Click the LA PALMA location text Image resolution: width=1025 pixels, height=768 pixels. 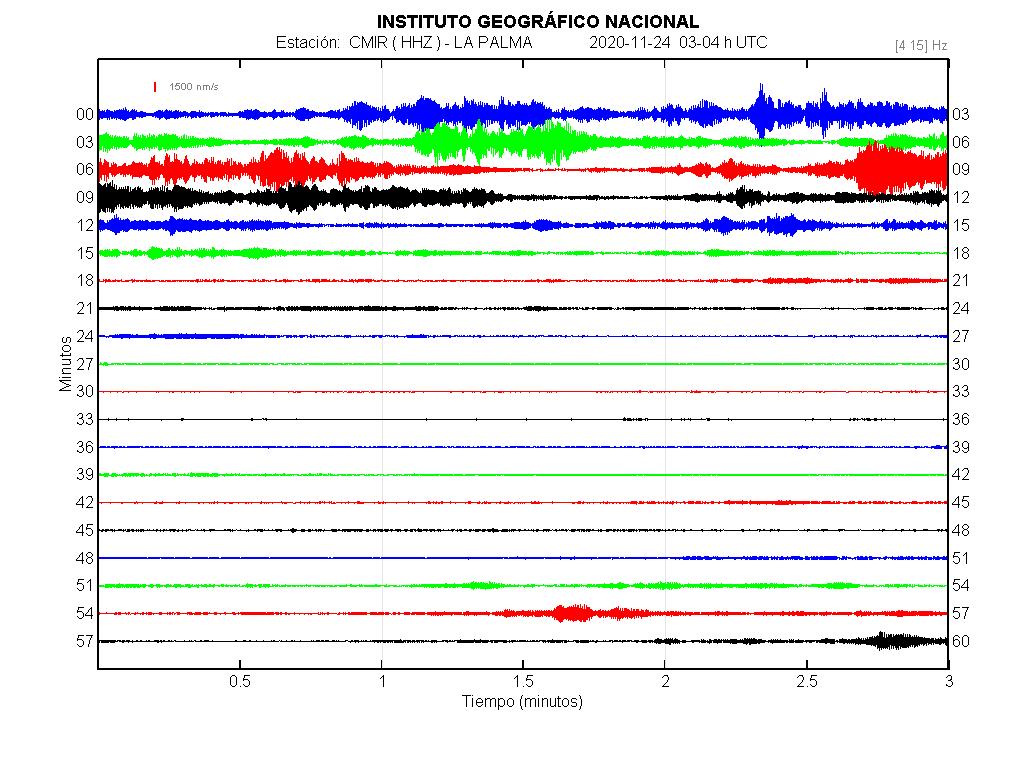pyautogui.click(x=493, y=43)
